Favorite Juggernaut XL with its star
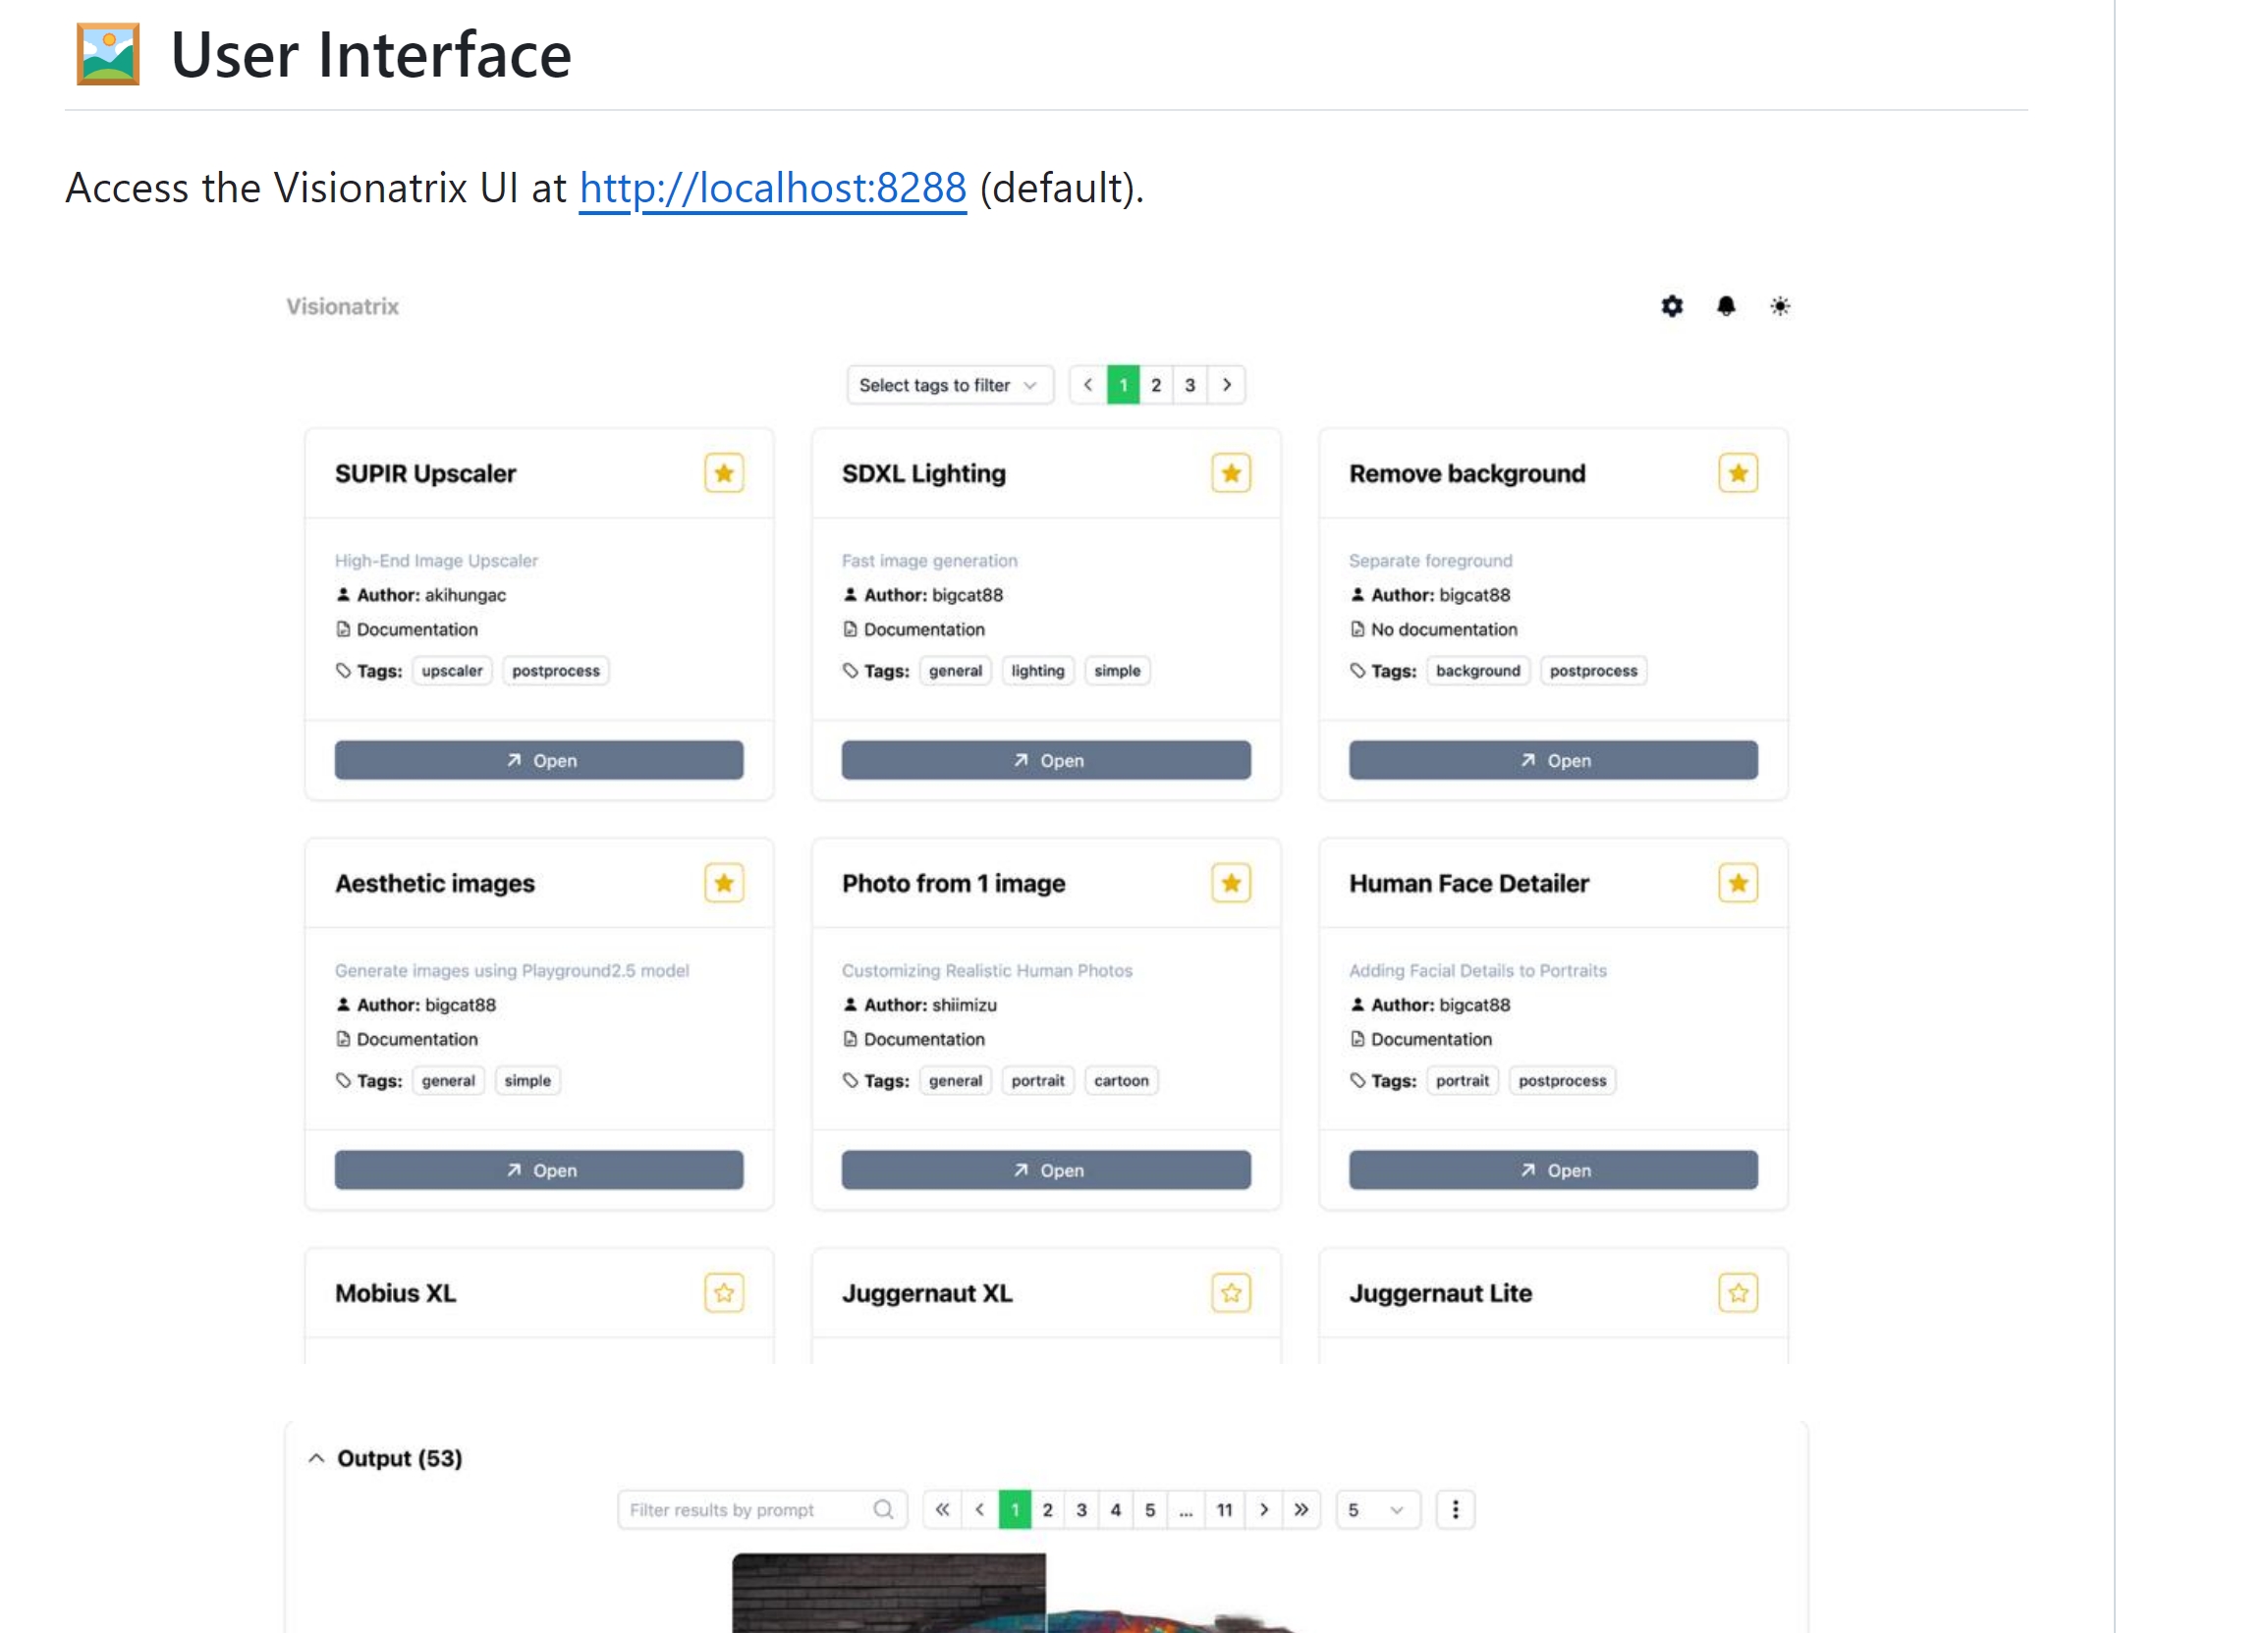Viewport: 2268px width, 1633px height. click(x=1231, y=1293)
